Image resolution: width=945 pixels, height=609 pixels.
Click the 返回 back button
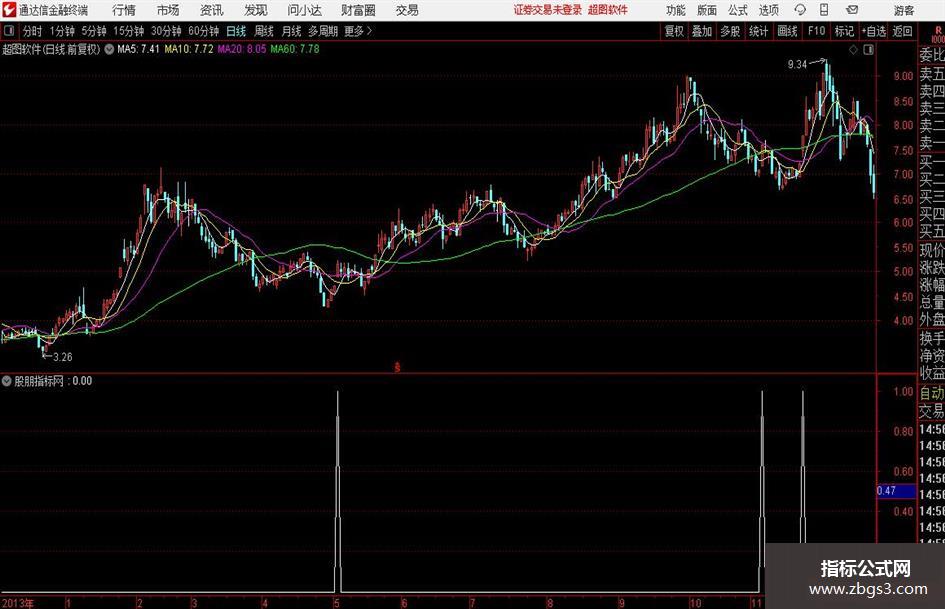[902, 31]
